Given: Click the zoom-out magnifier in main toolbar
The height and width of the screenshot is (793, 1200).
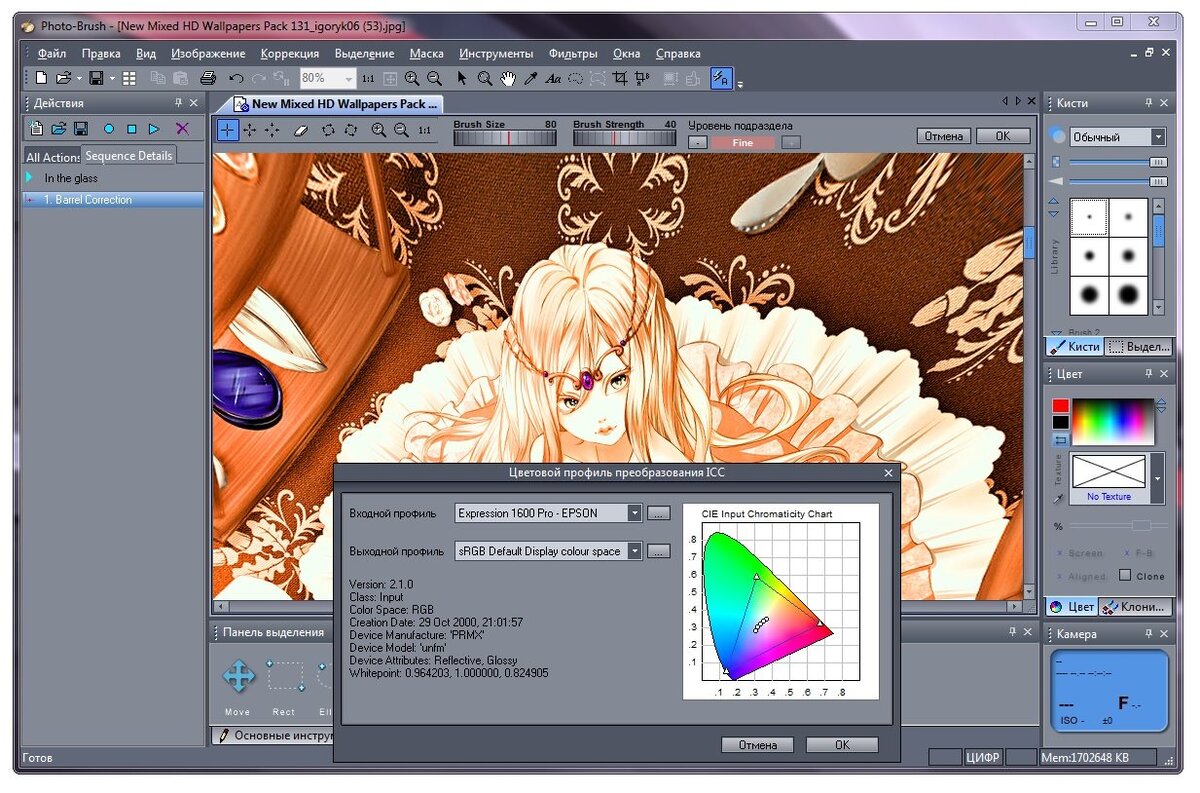Looking at the screenshot, I should (x=434, y=78).
